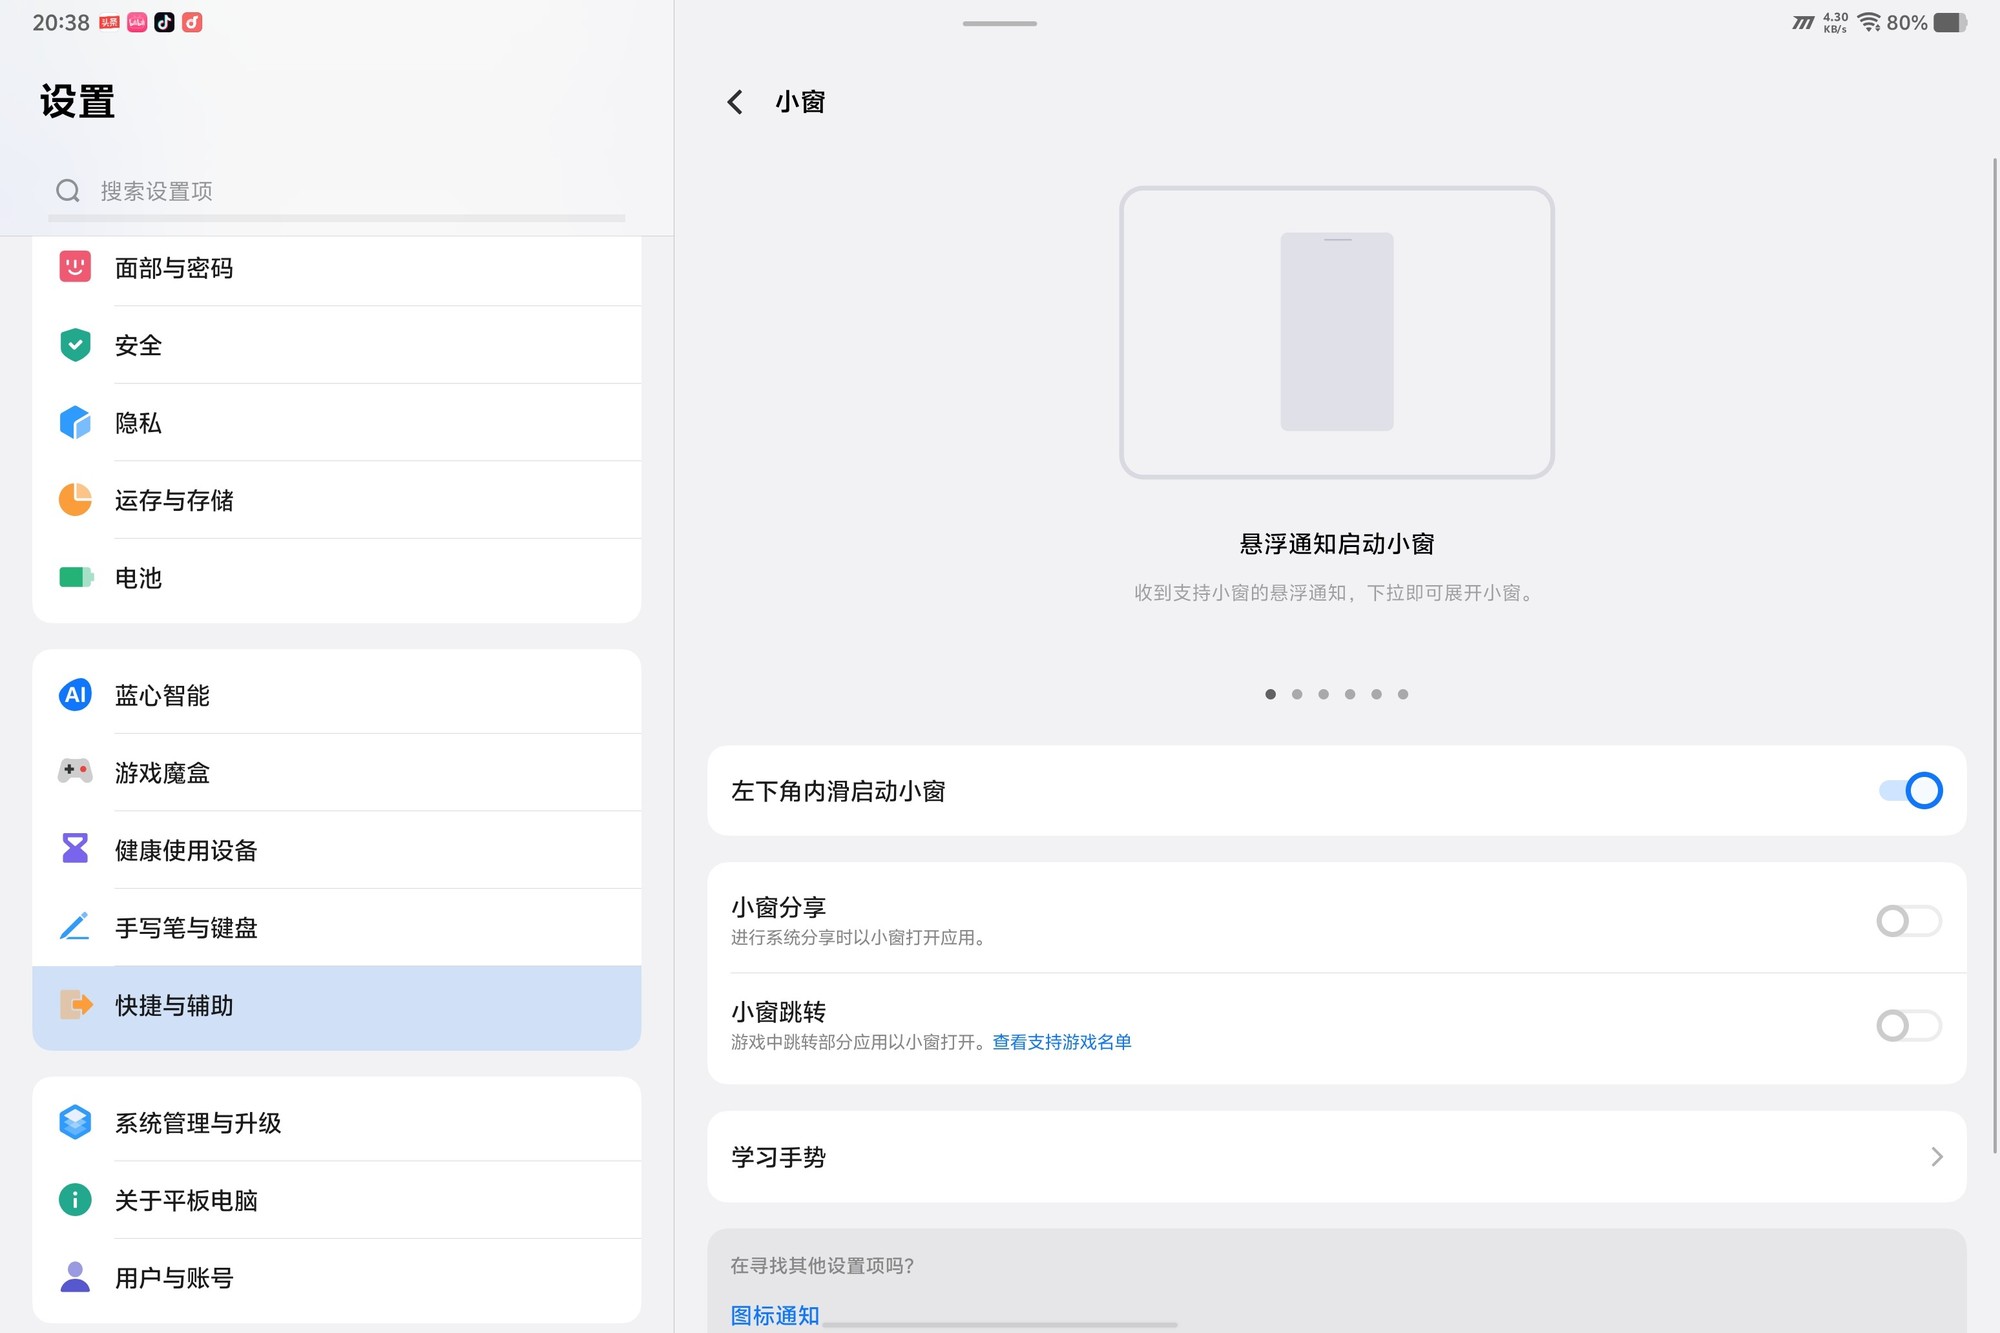Select the 健康使用设备 hourglass icon
Image resolution: width=2000 pixels, height=1333 pixels.
[x=75, y=849]
